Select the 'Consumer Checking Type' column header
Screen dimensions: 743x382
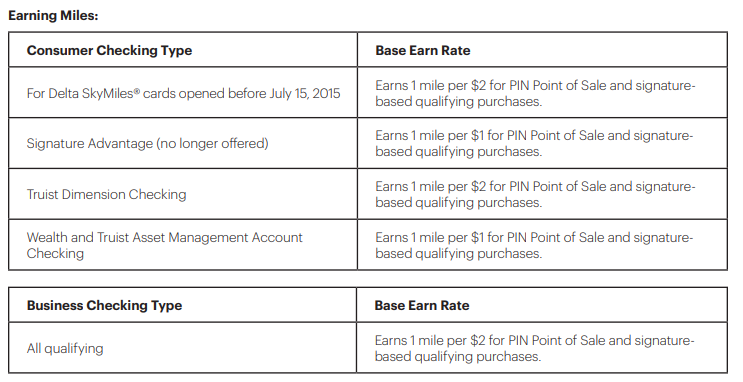click(x=109, y=50)
